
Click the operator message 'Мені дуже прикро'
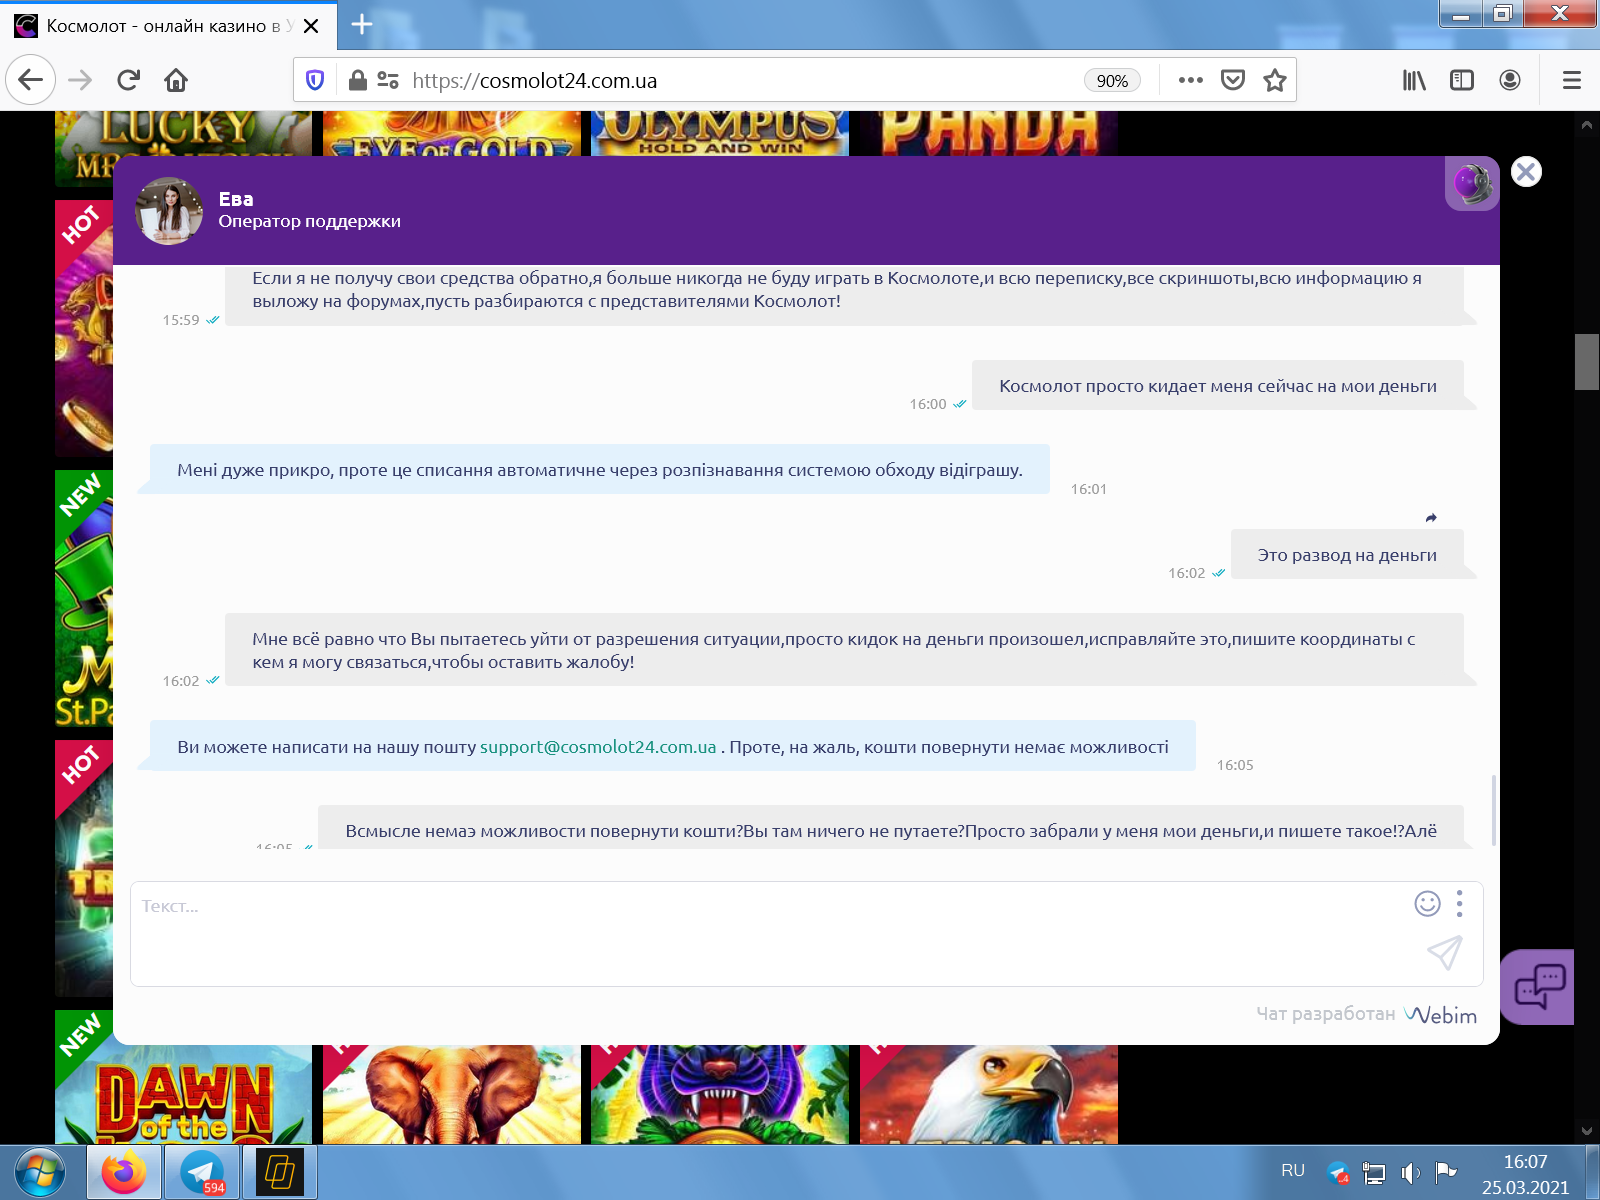600,470
